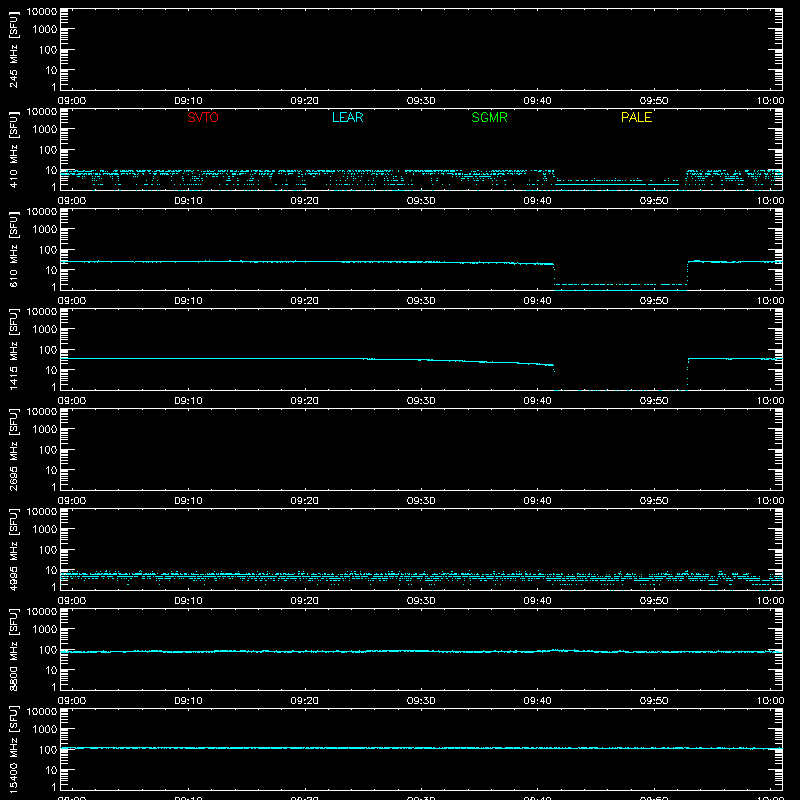
Task: Select the 2695 MHz [SFU] axis title
Action: [14, 449]
